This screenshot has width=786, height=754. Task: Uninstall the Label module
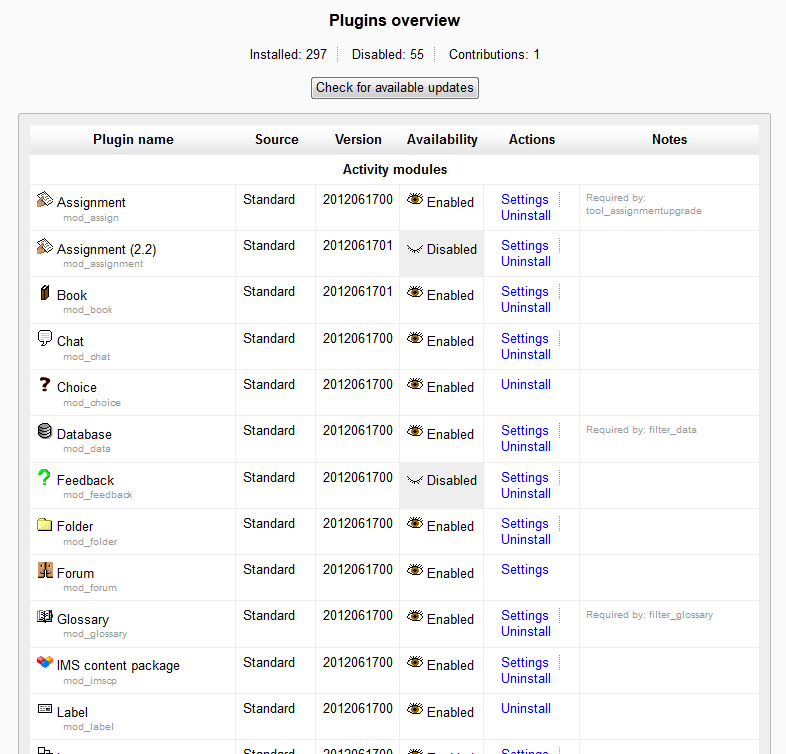(x=526, y=709)
